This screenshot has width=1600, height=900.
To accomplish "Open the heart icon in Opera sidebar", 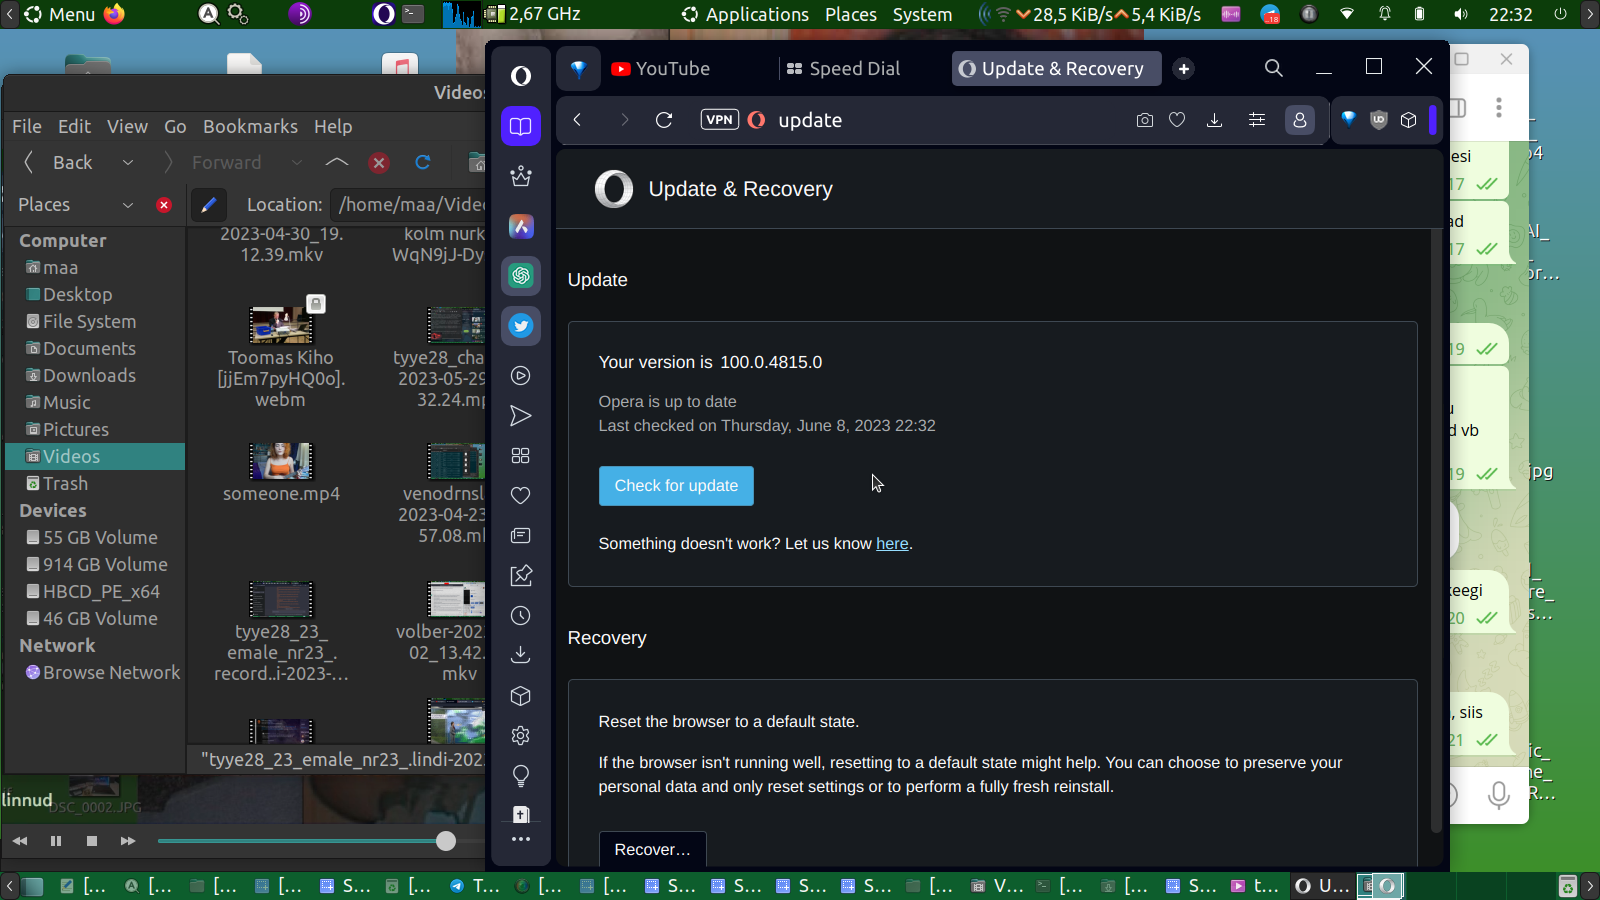I will 521,496.
